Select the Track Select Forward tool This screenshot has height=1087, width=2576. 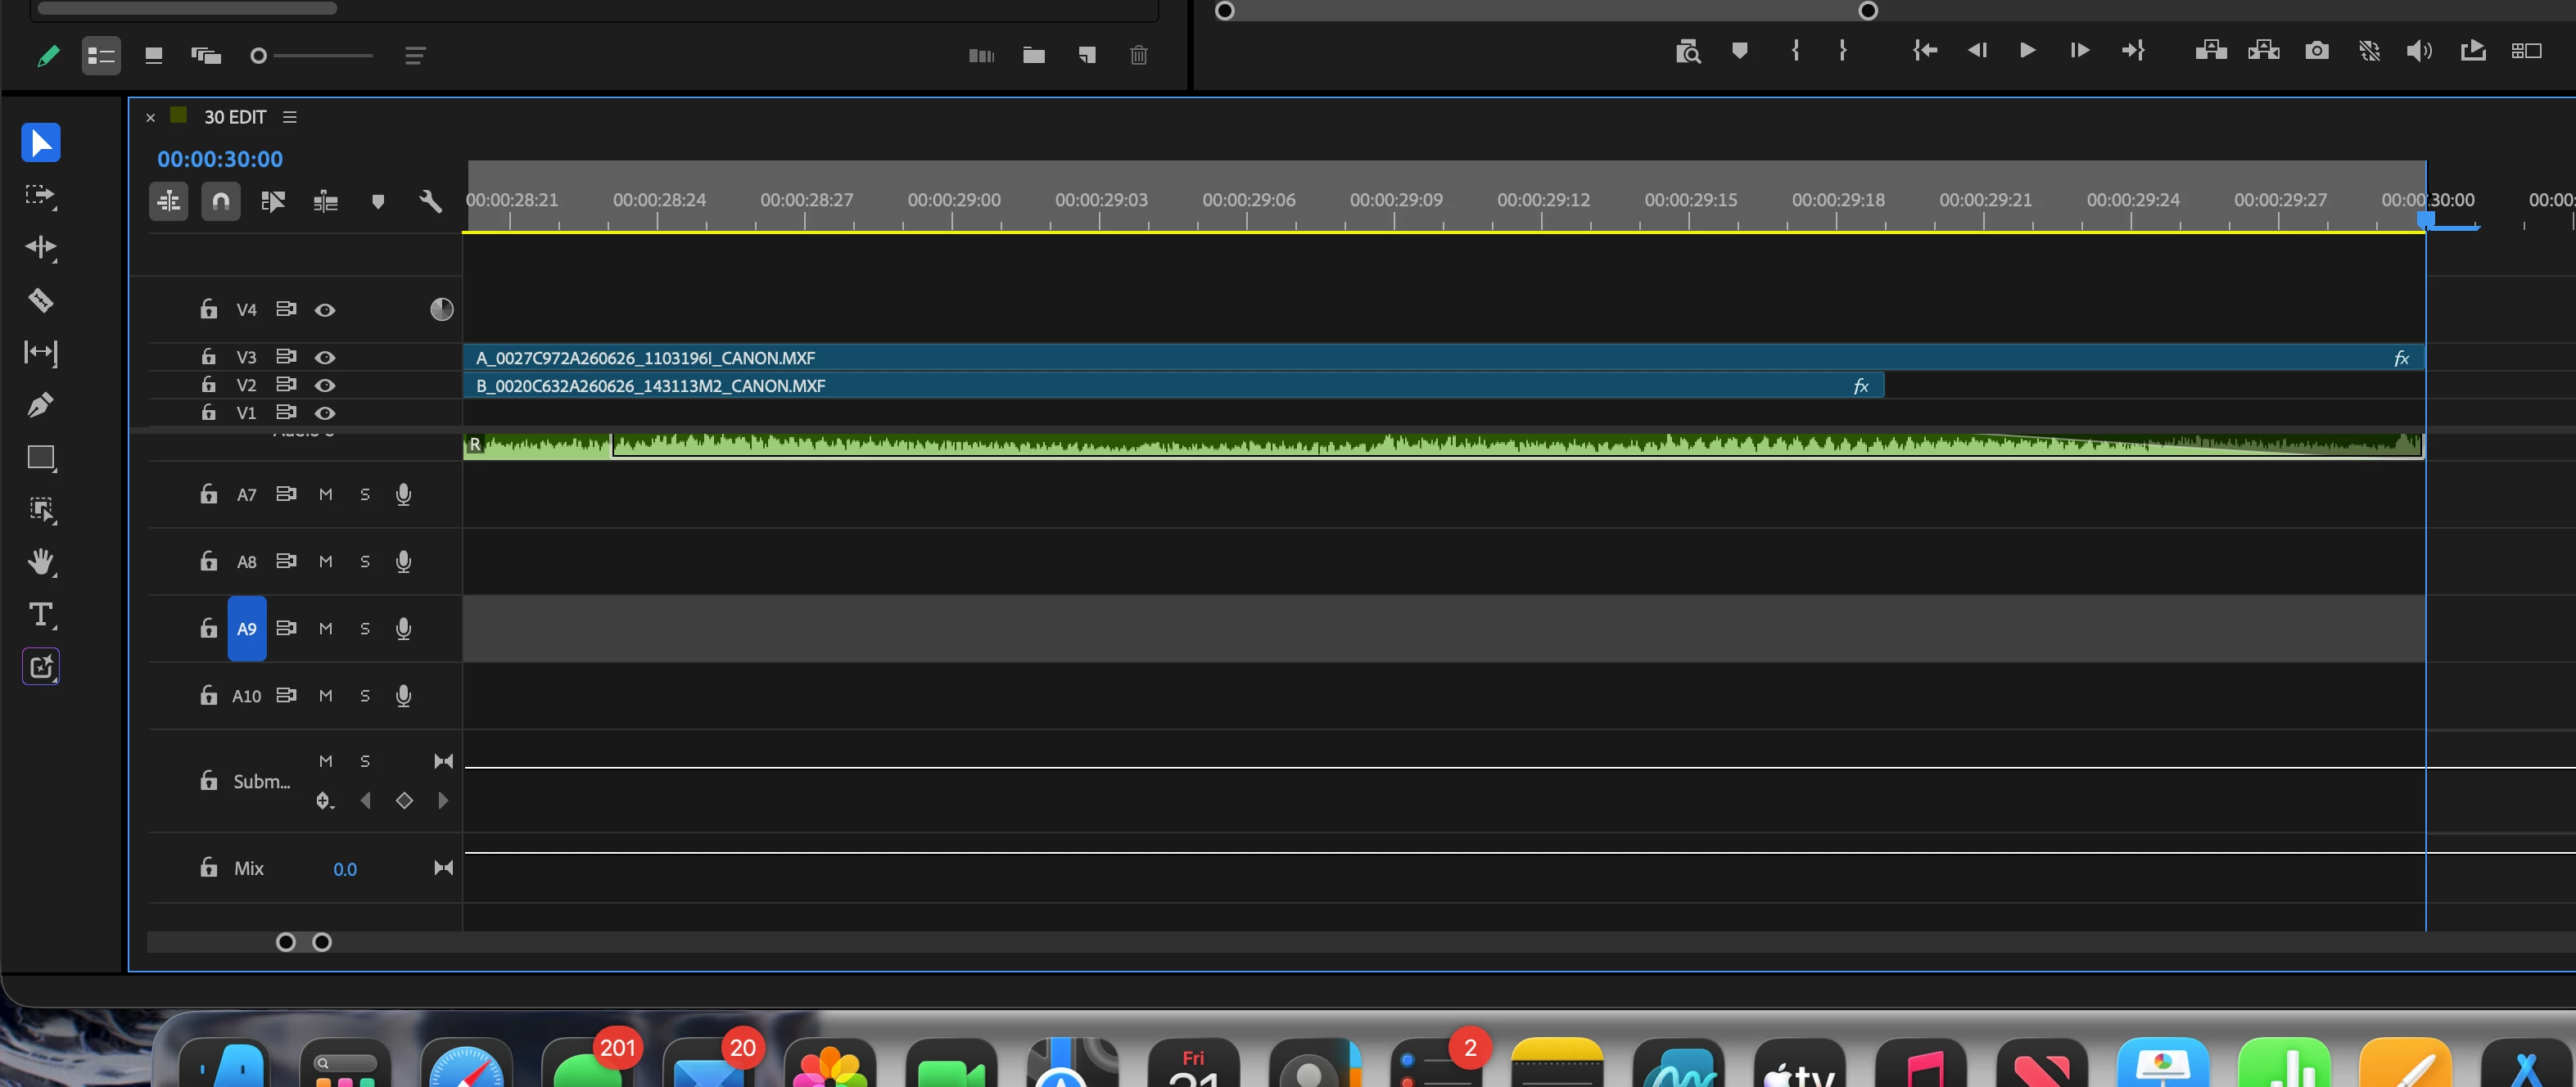41,195
